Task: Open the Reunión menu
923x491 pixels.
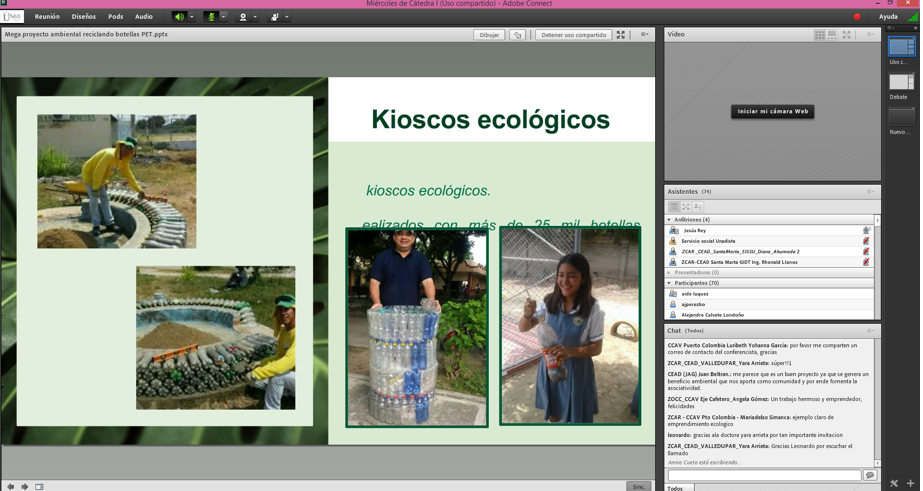Action: tap(47, 16)
